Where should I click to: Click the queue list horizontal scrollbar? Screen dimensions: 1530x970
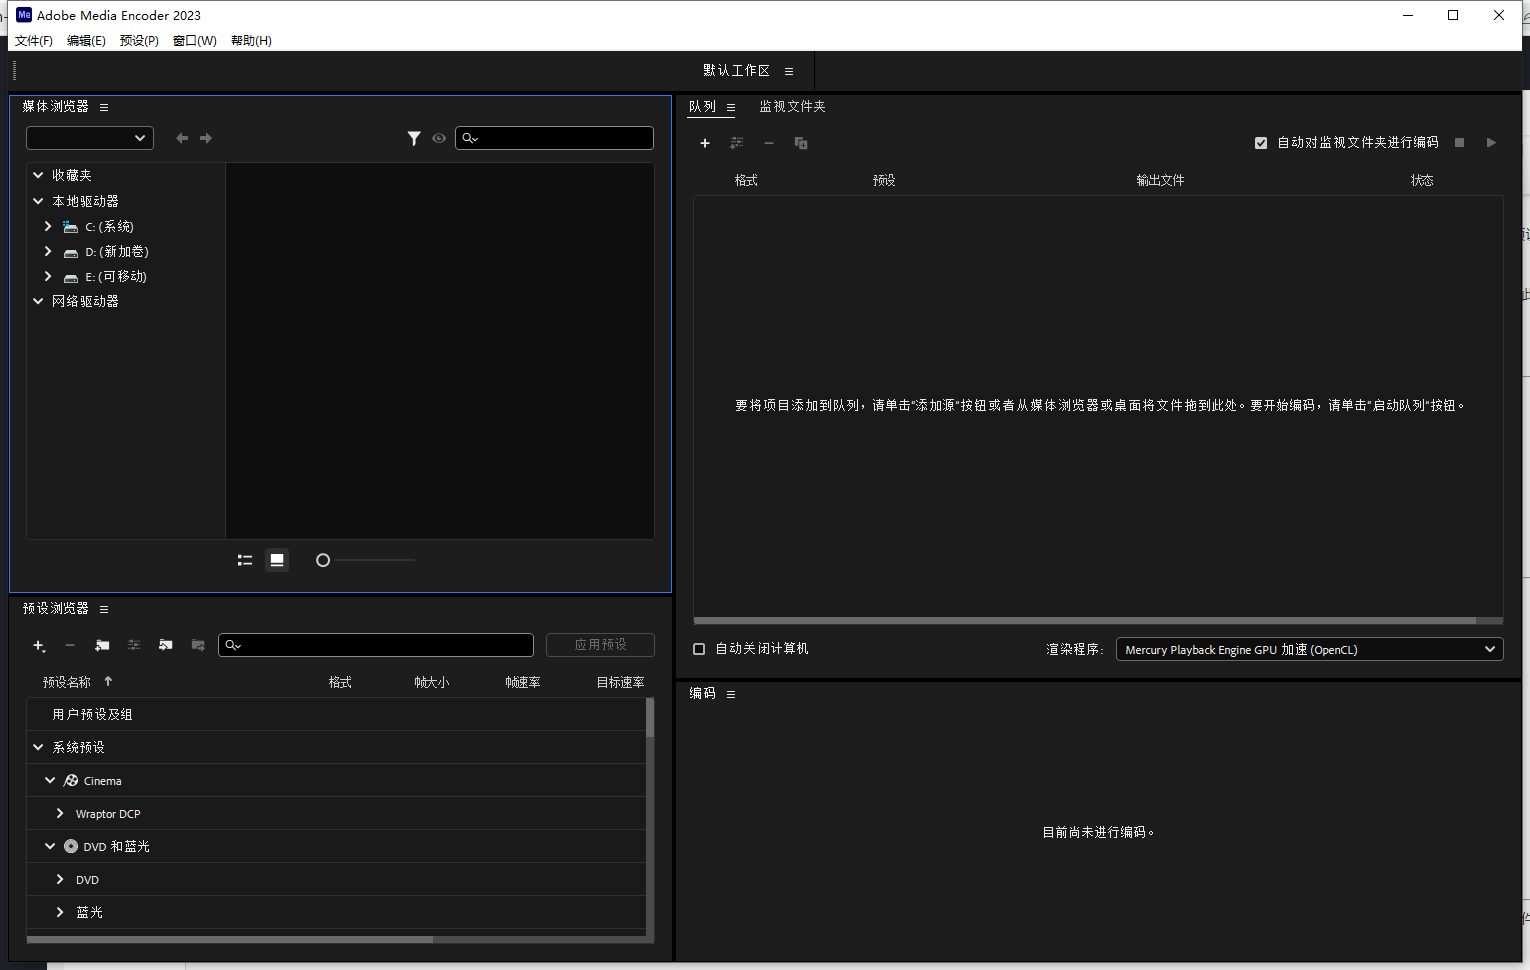(1085, 621)
